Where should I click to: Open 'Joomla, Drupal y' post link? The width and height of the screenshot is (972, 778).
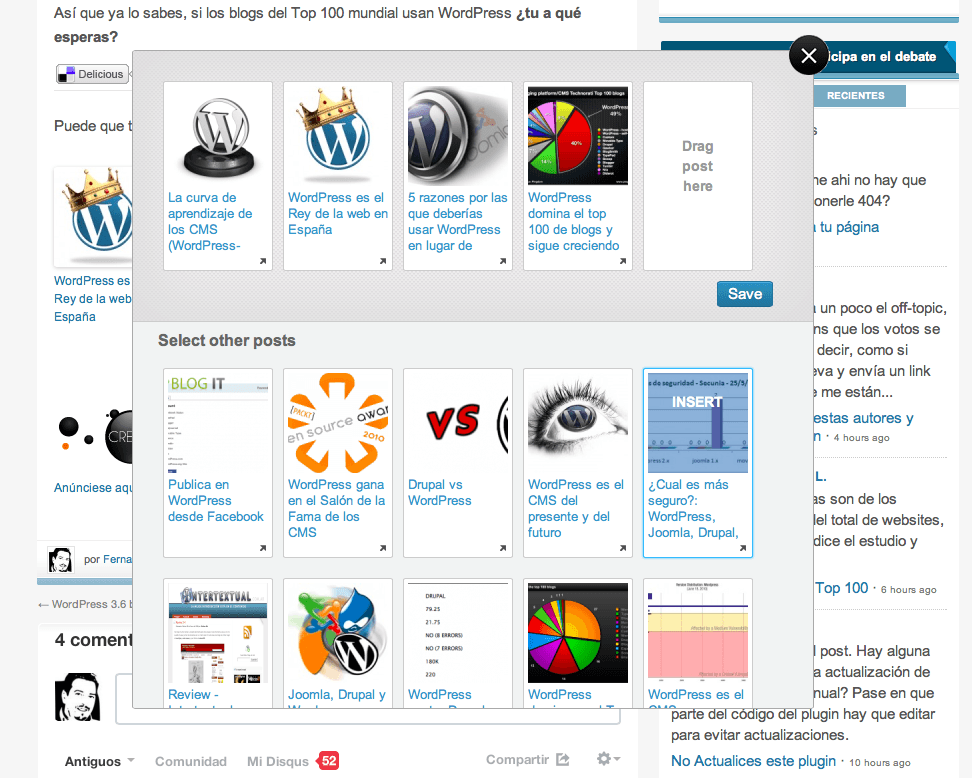[337, 694]
